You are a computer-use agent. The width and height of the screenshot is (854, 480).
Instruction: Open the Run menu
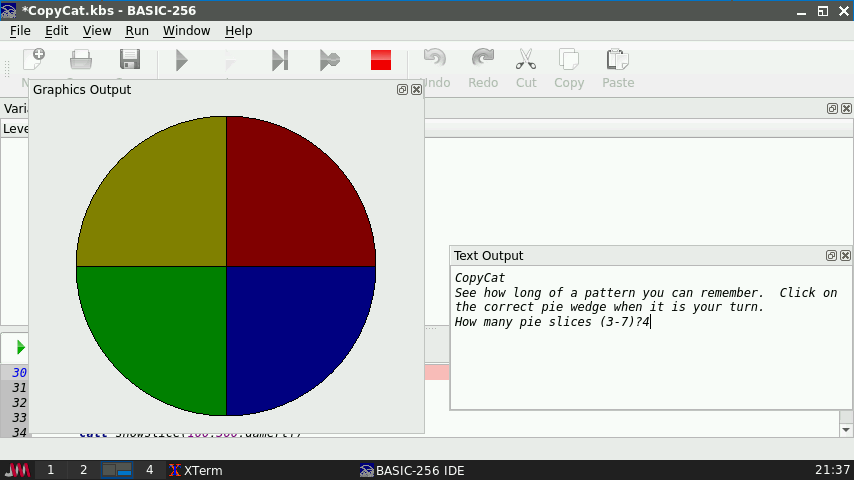(137, 30)
